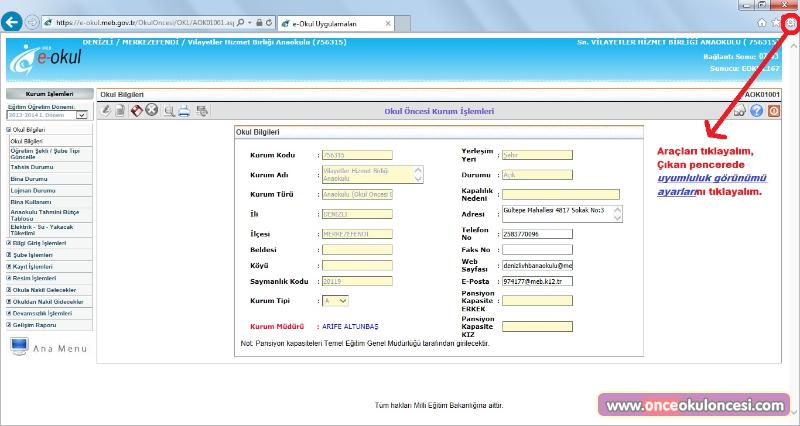Image resolution: width=800 pixels, height=426 pixels.
Task: Open the Internet Explorer Tools gear icon
Action: [x=791, y=21]
